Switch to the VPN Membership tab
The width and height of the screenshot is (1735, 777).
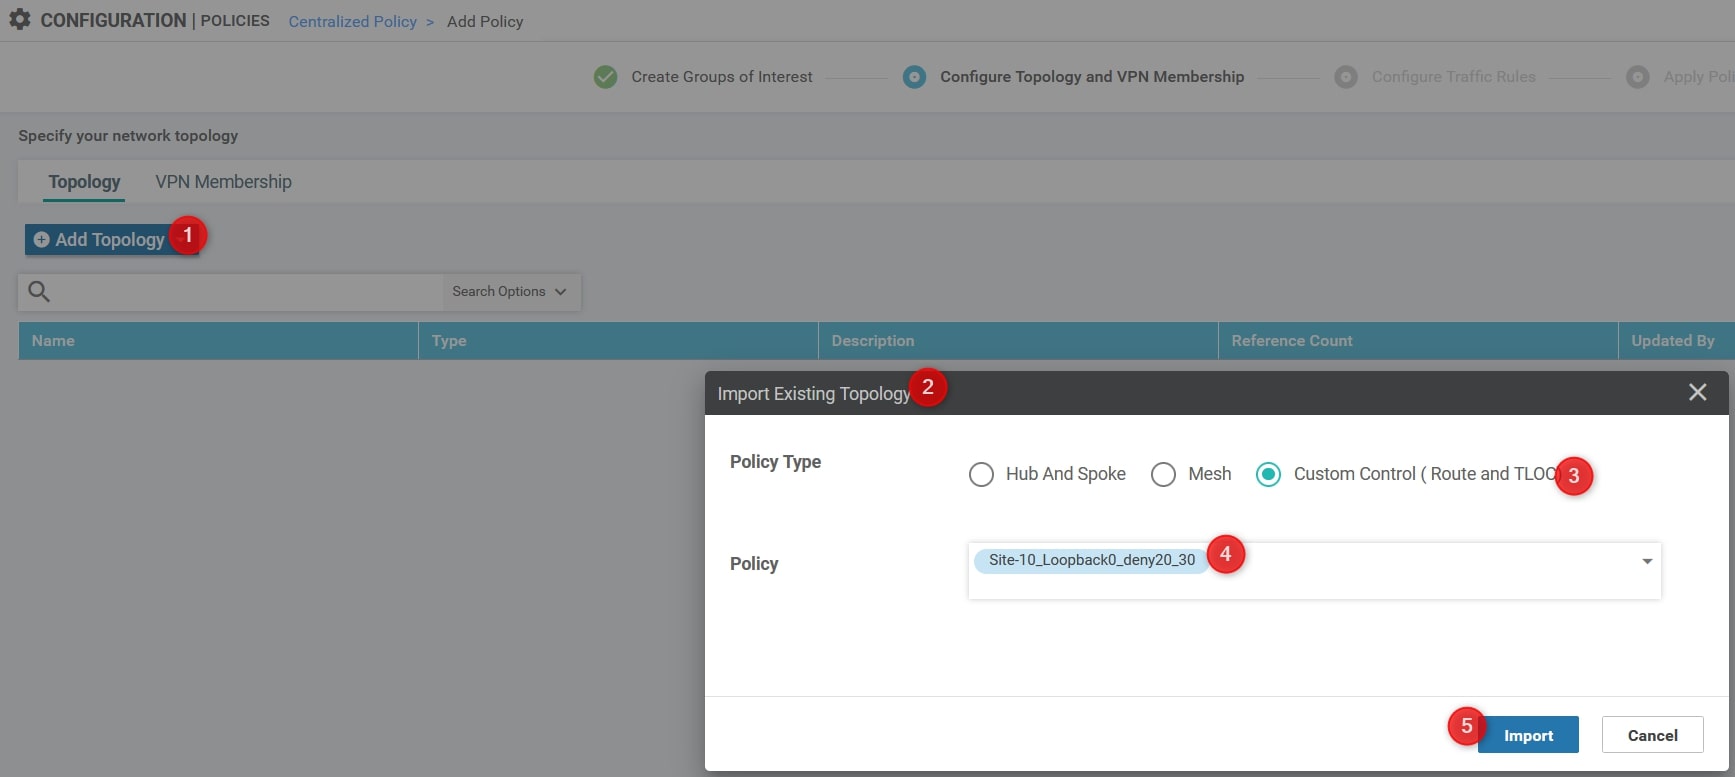click(223, 182)
